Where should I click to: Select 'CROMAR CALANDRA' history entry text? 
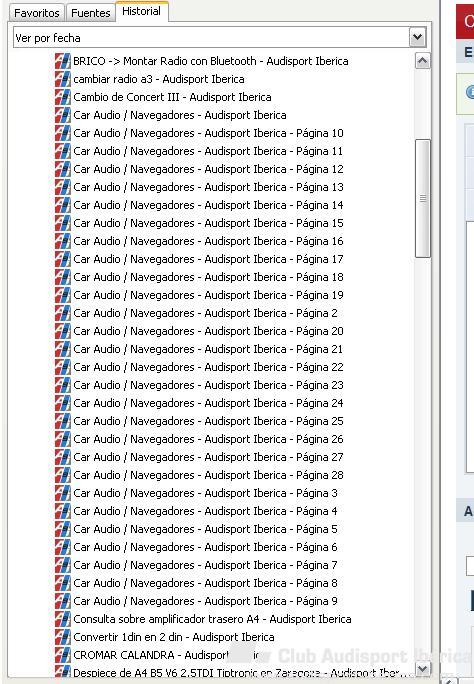tap(166, 655)
